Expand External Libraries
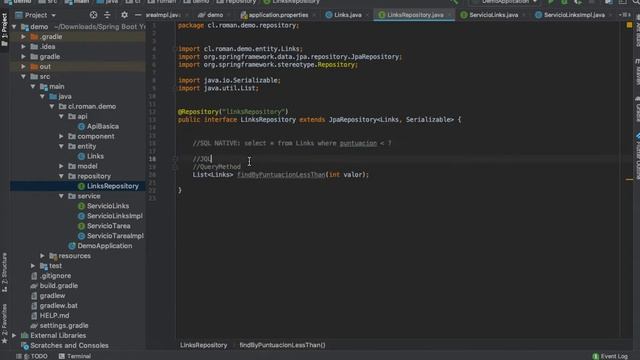Image resolution: width=640 pixels, height=360 pixels. point(14,336)
